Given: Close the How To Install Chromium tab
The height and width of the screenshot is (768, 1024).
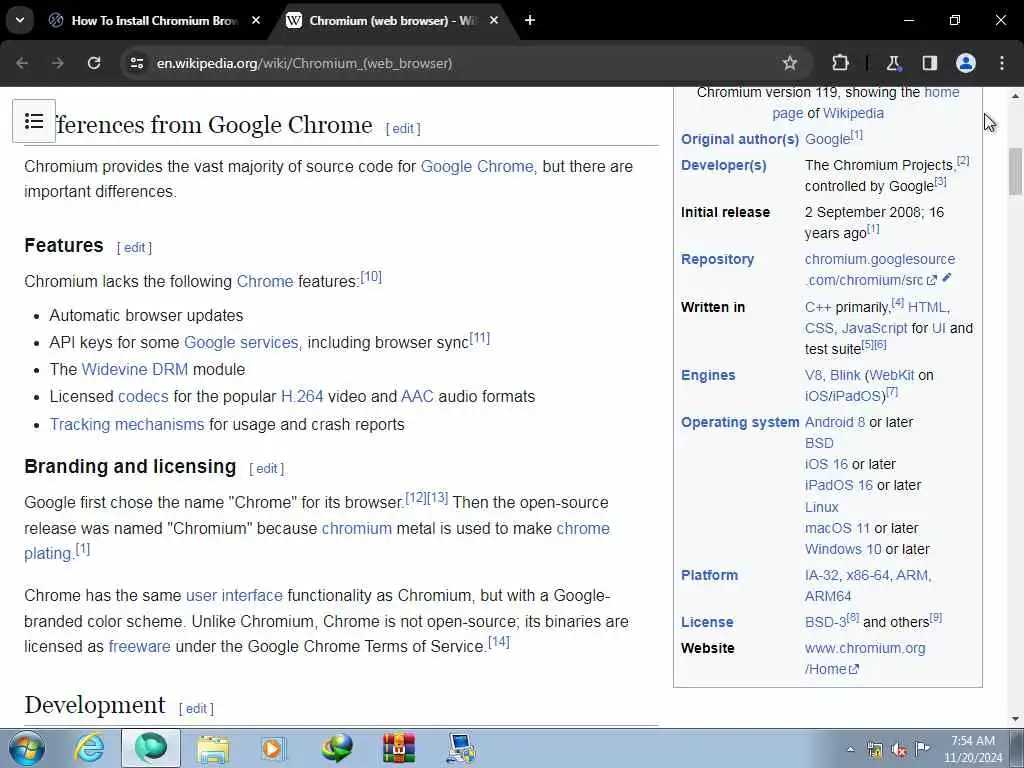Looking at the screenshot, I should tap(256, 20).
